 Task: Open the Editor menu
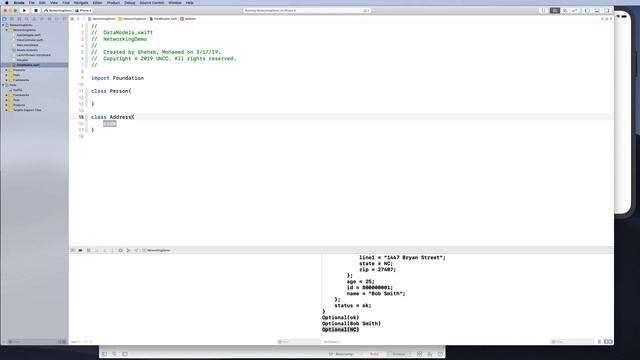(x=97, y=2)
